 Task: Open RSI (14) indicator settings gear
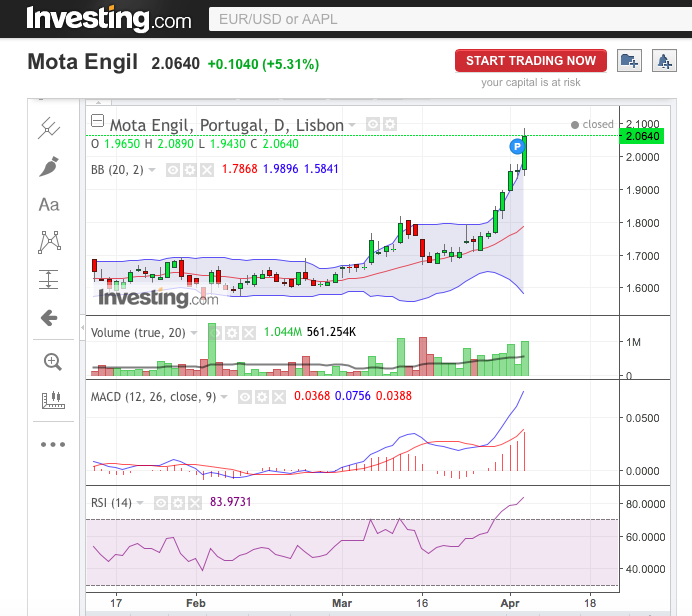tap(178, 503)
